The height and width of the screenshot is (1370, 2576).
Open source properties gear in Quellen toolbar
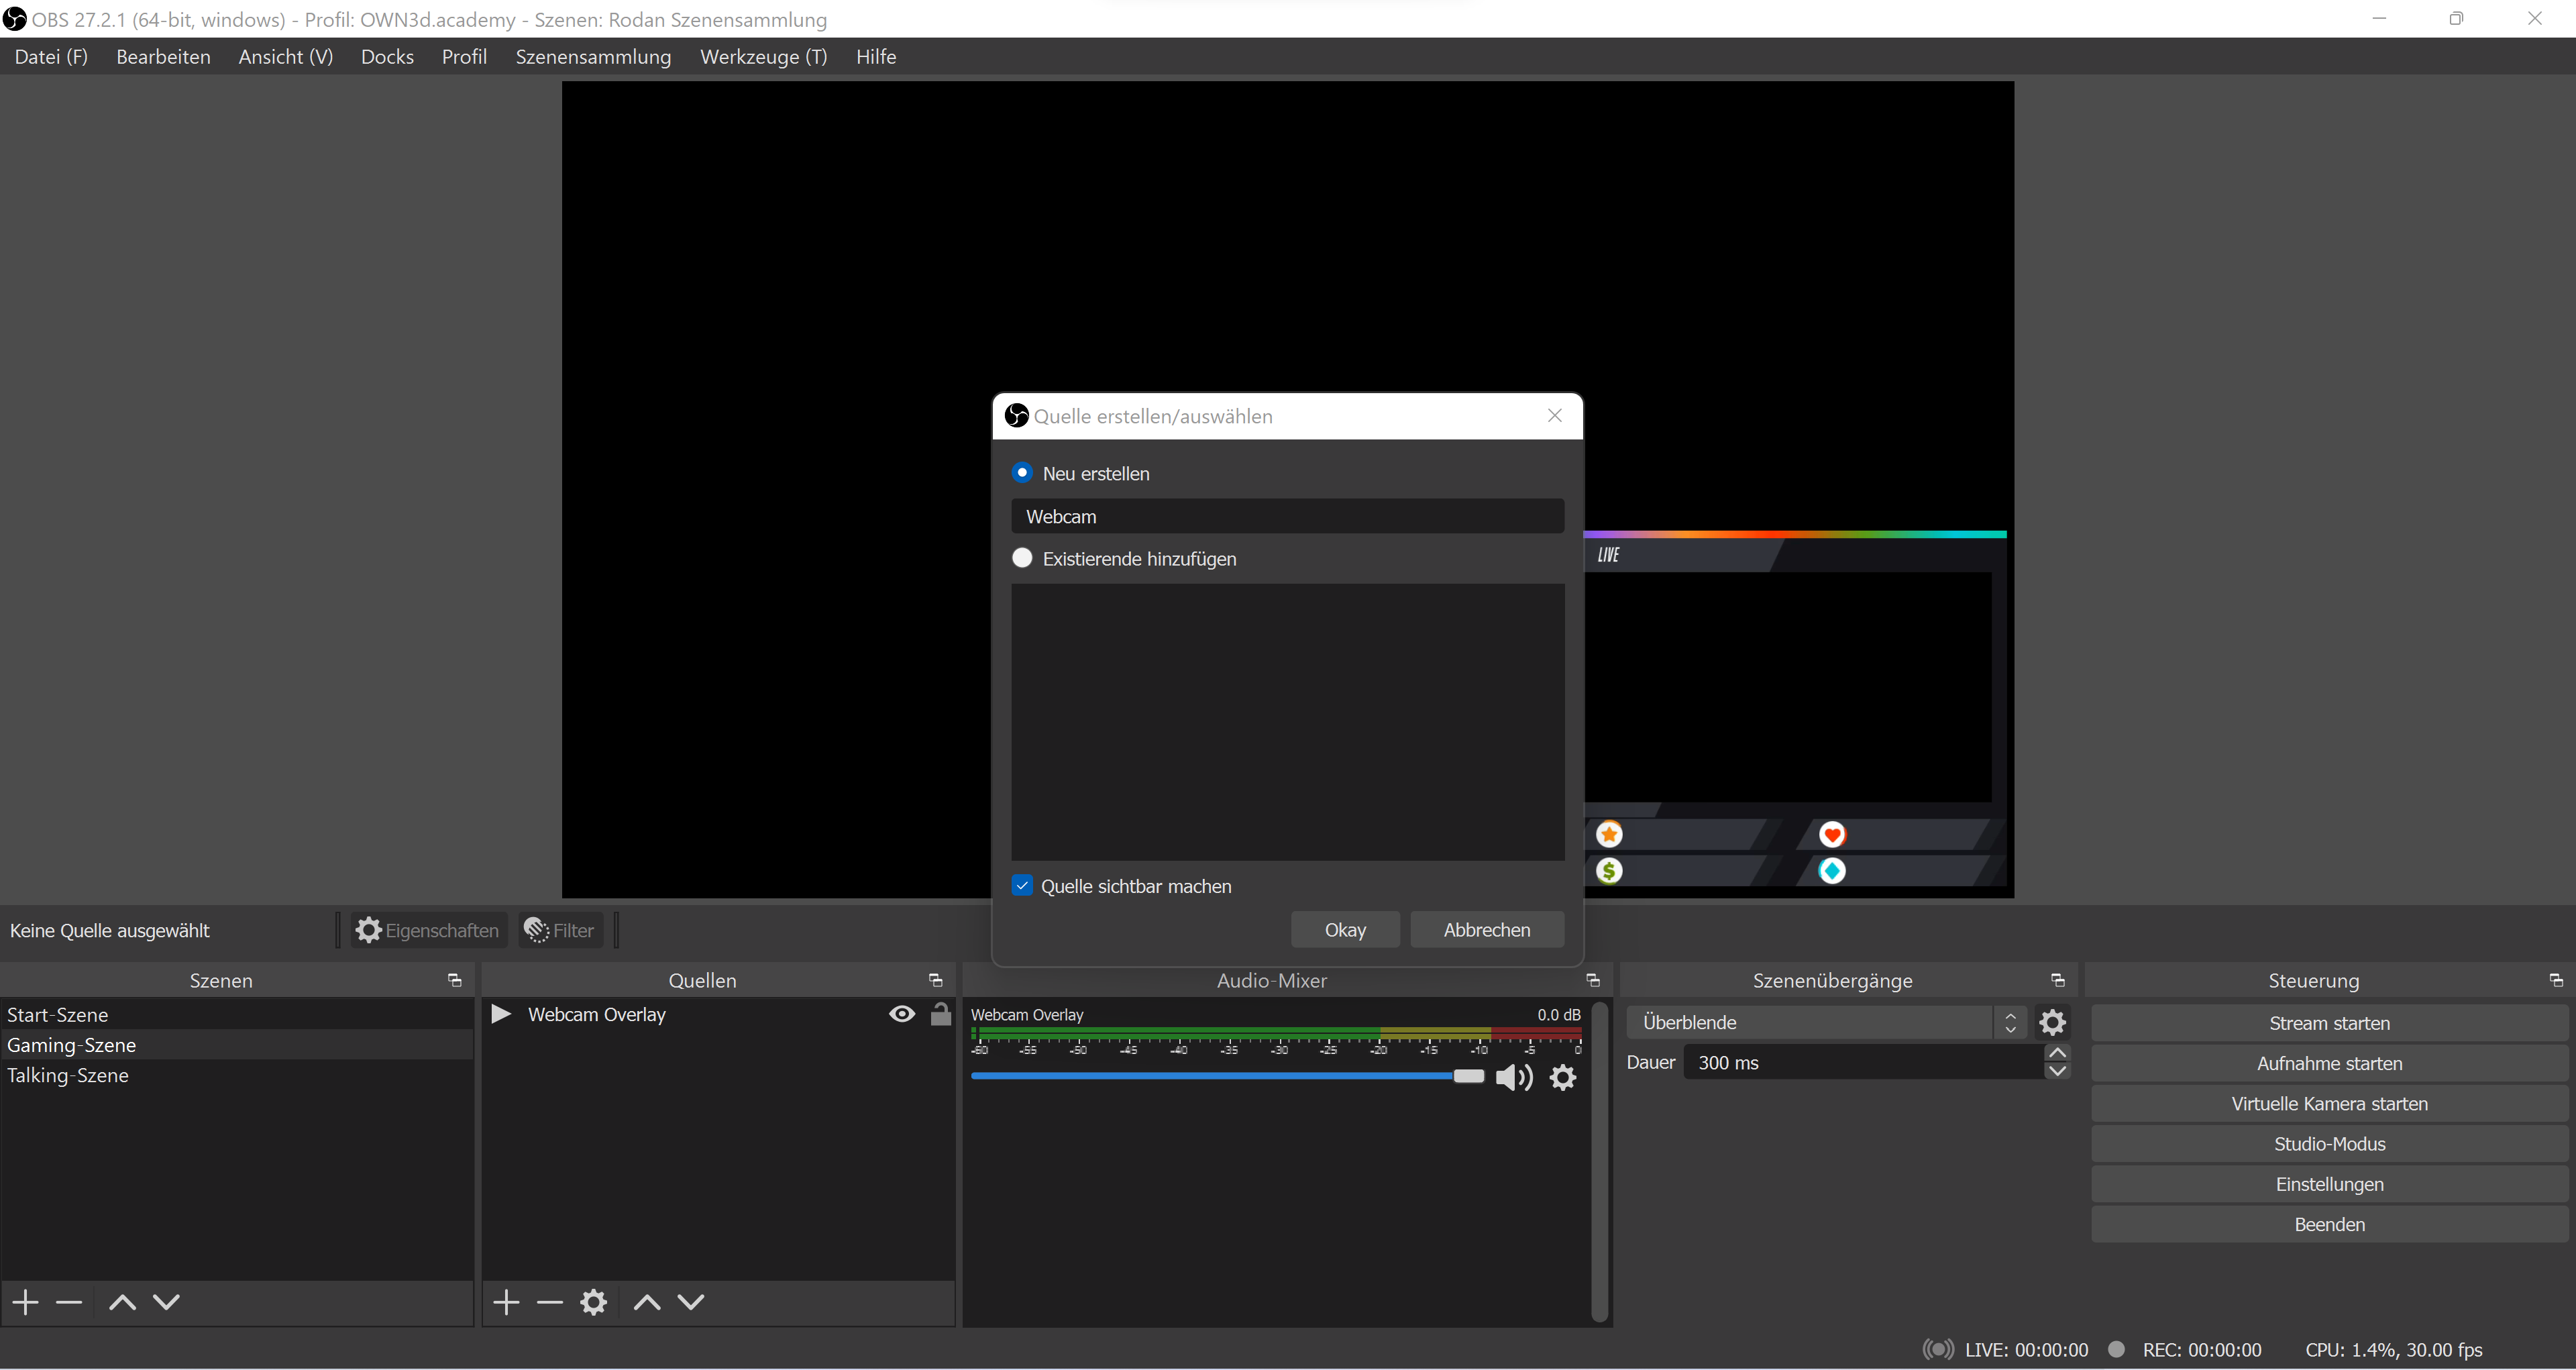(x=594, y=1302)
